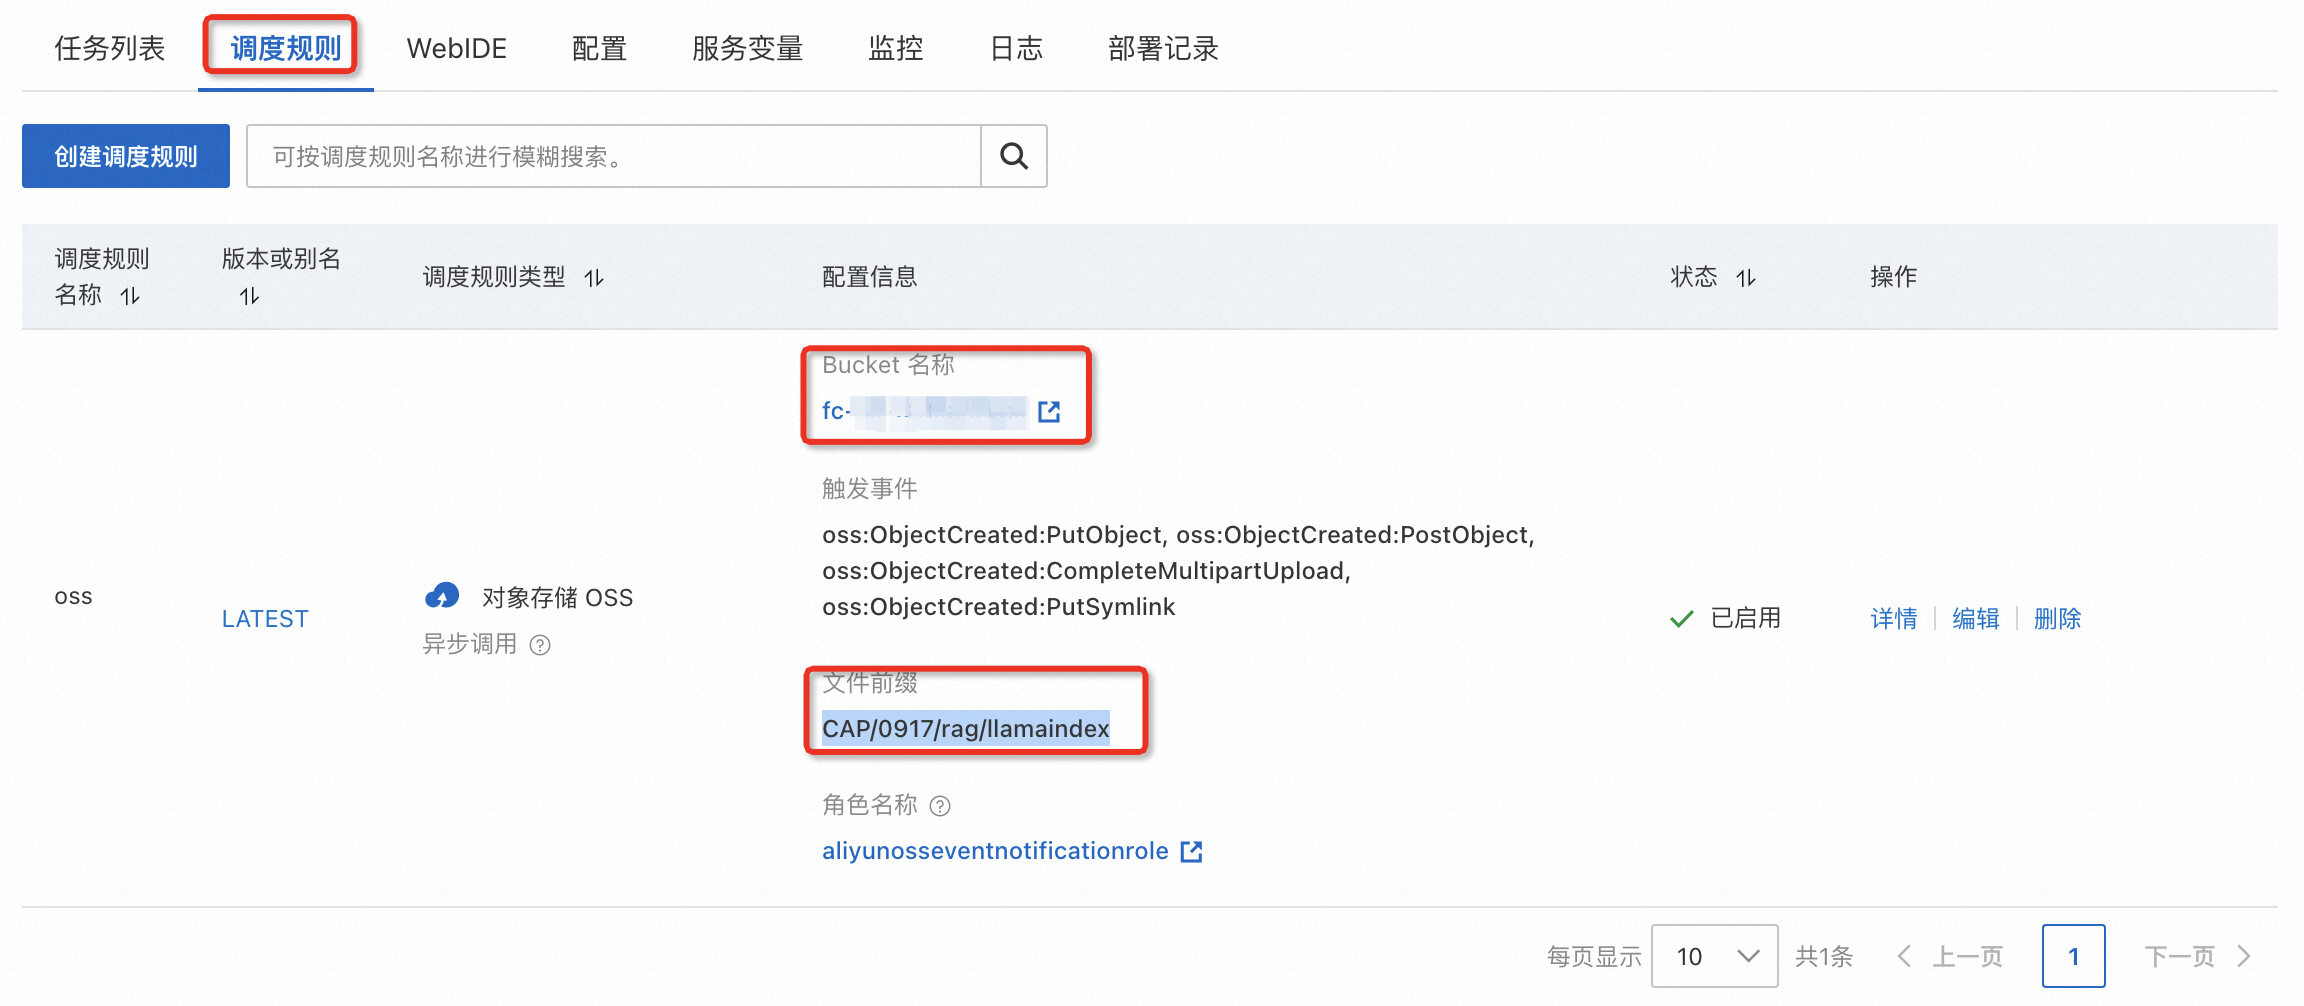The height and width of the screenshot is (1006, 2304).
Task: Click the search magnifier icon
Action: tap(1013, 156)
